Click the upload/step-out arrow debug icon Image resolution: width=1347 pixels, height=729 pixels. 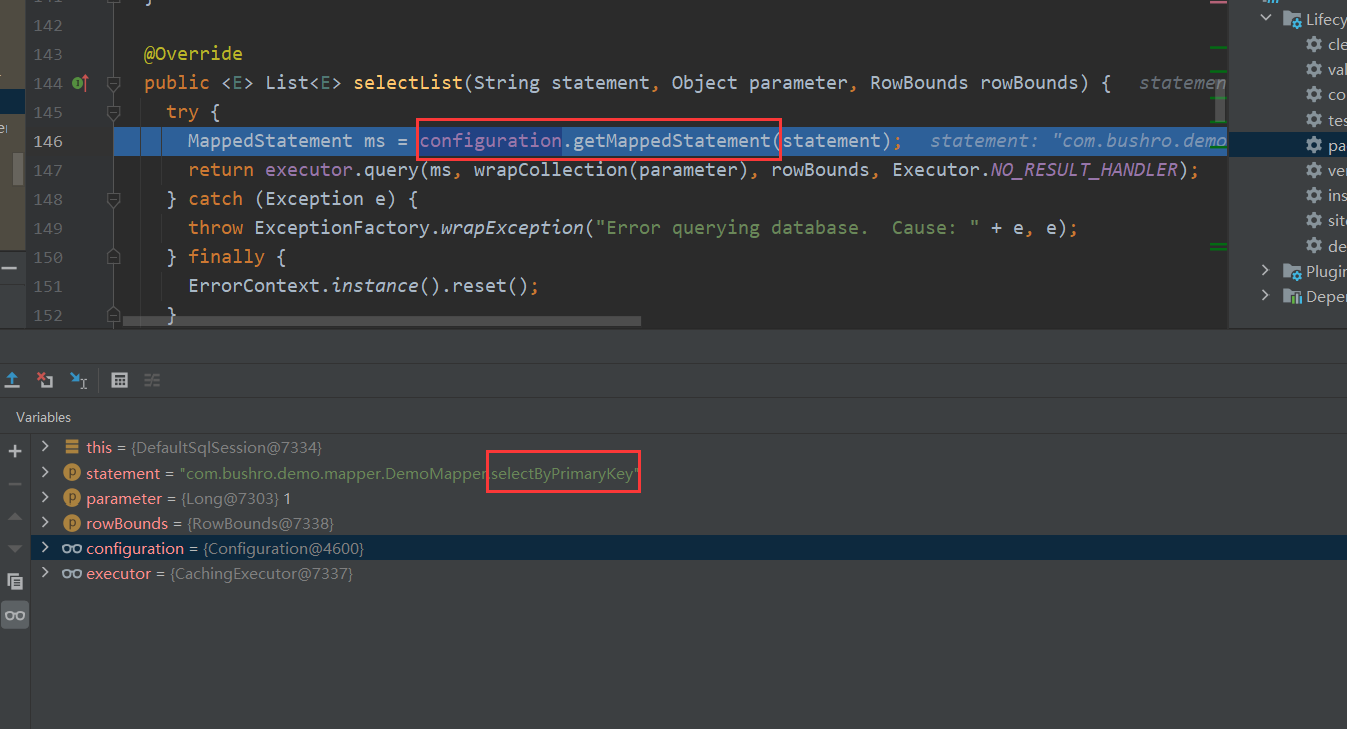click(12, 380)
